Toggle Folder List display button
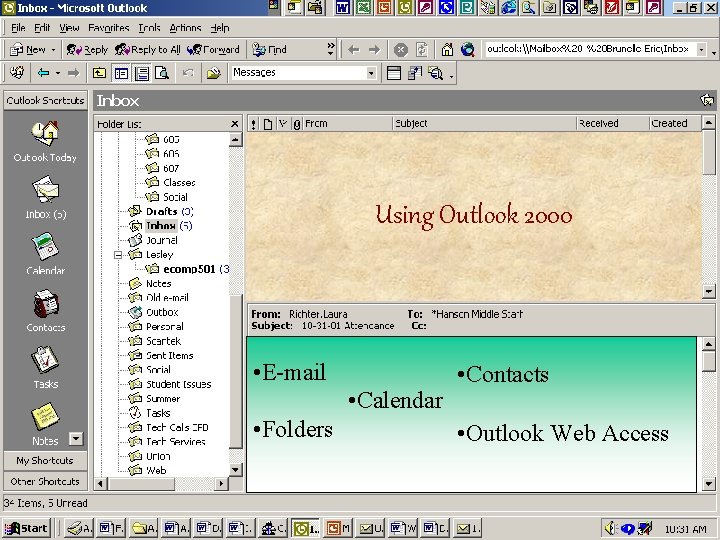The width and height of the screenshot is (720, 540). [121, 73]
